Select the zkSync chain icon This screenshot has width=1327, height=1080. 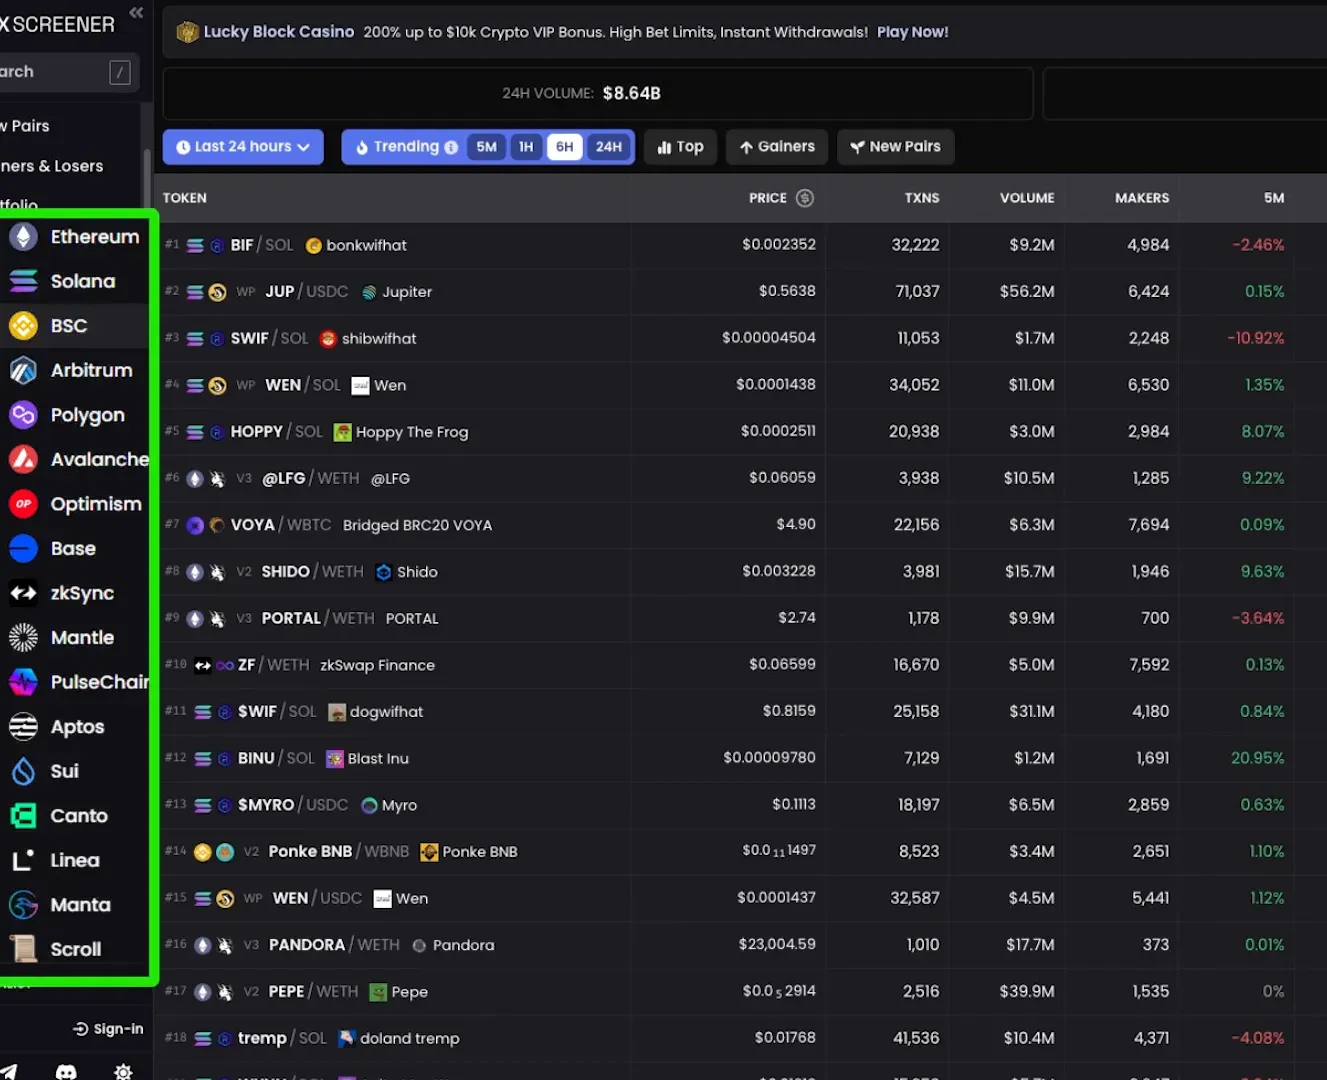click(x=23, y=593)
